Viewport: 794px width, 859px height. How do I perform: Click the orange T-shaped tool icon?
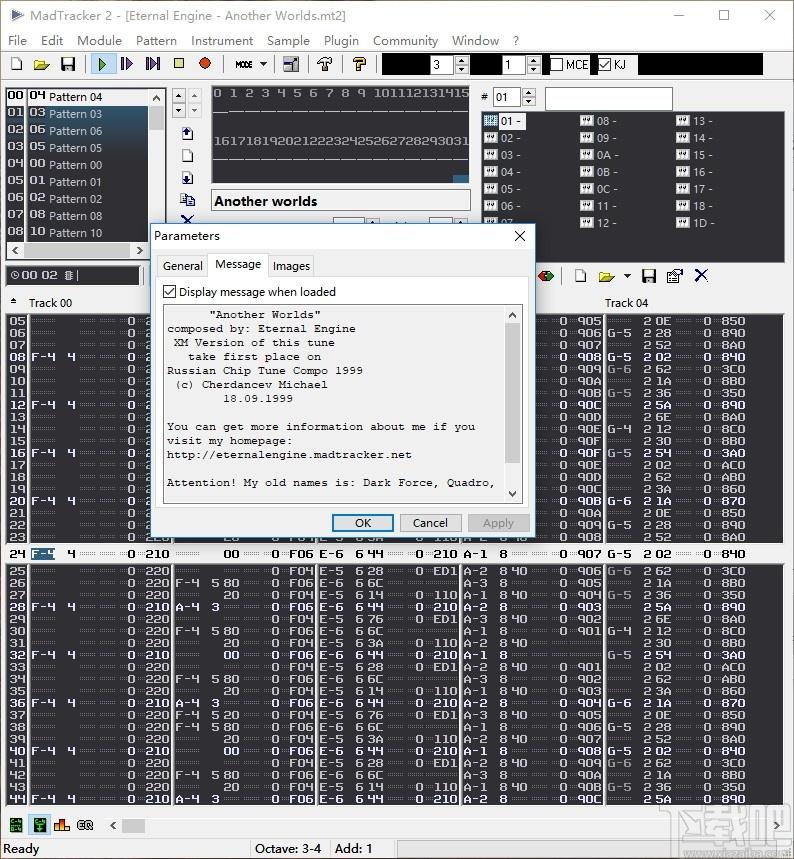pyautogui.click(x=359, y=65)
